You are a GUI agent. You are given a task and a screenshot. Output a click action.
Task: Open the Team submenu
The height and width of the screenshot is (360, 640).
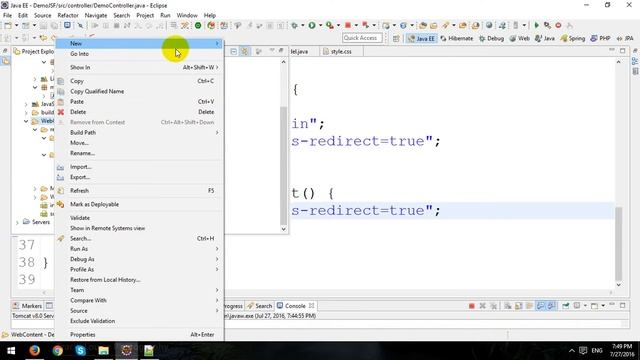139,290
